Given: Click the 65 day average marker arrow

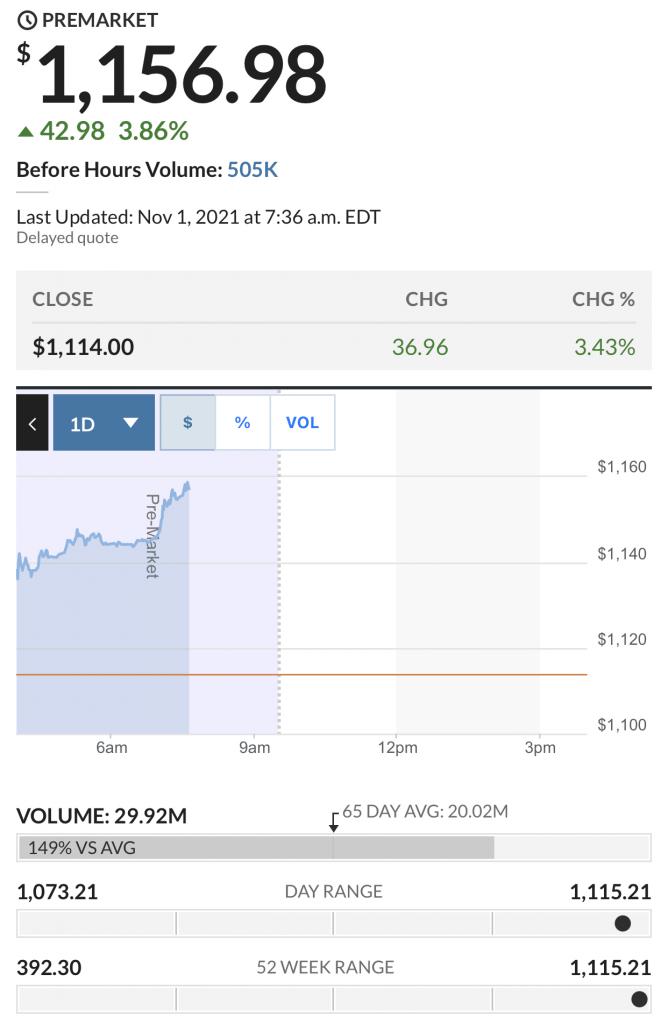Looking at the screenshot, I should (334, 822).
